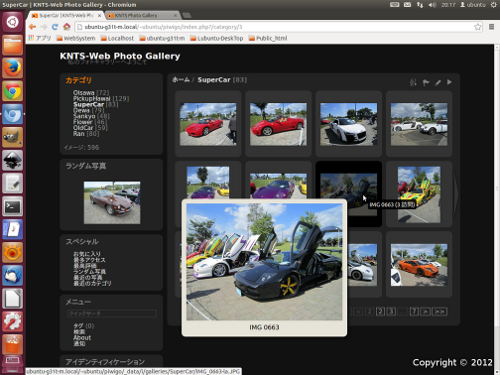Bookmark this page with the star icon
The image size is (500, 375).
click(x=477, y=27)
